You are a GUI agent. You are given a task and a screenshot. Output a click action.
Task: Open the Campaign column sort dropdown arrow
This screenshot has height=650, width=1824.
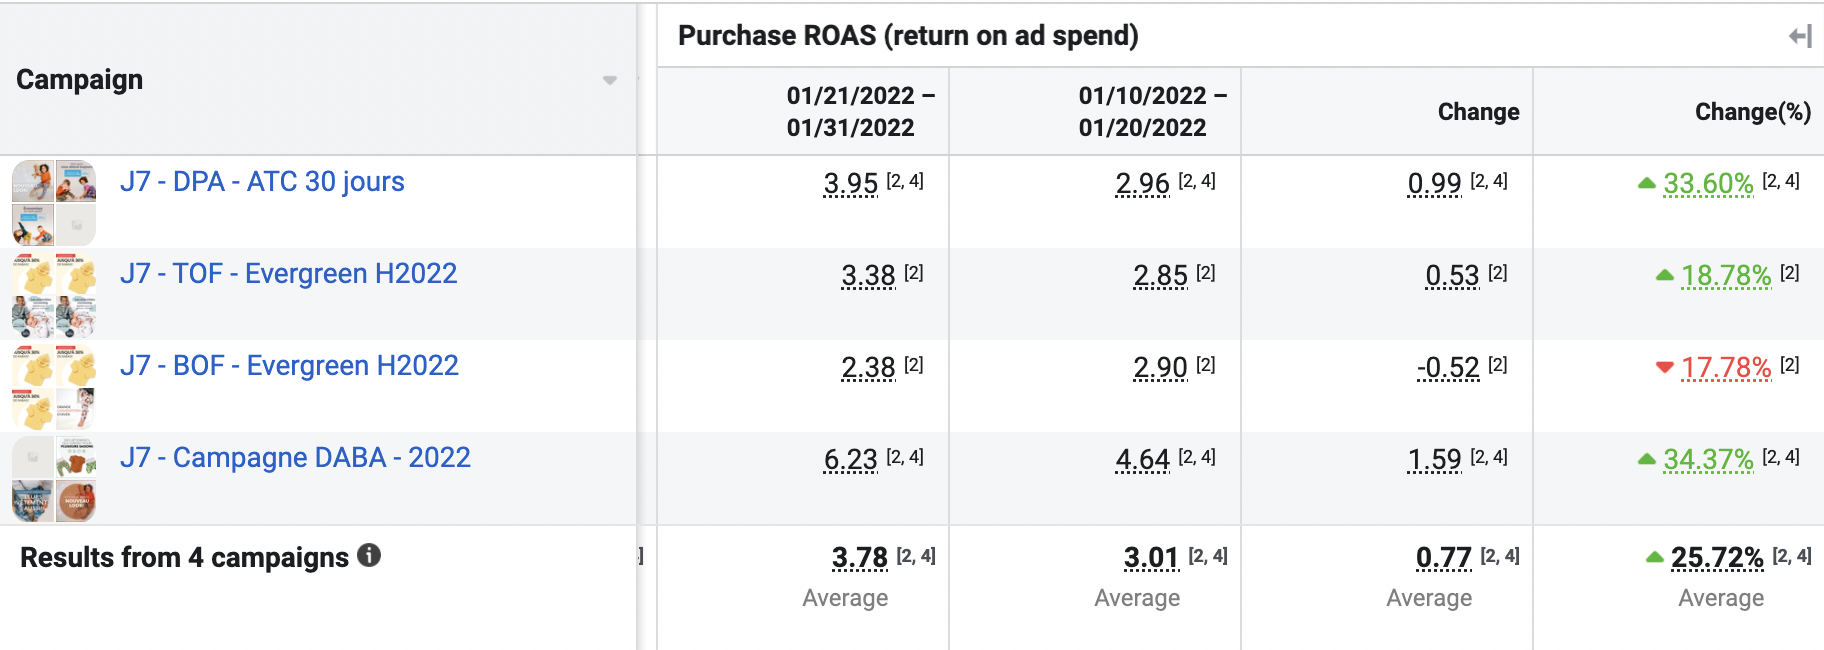(609, 80)
